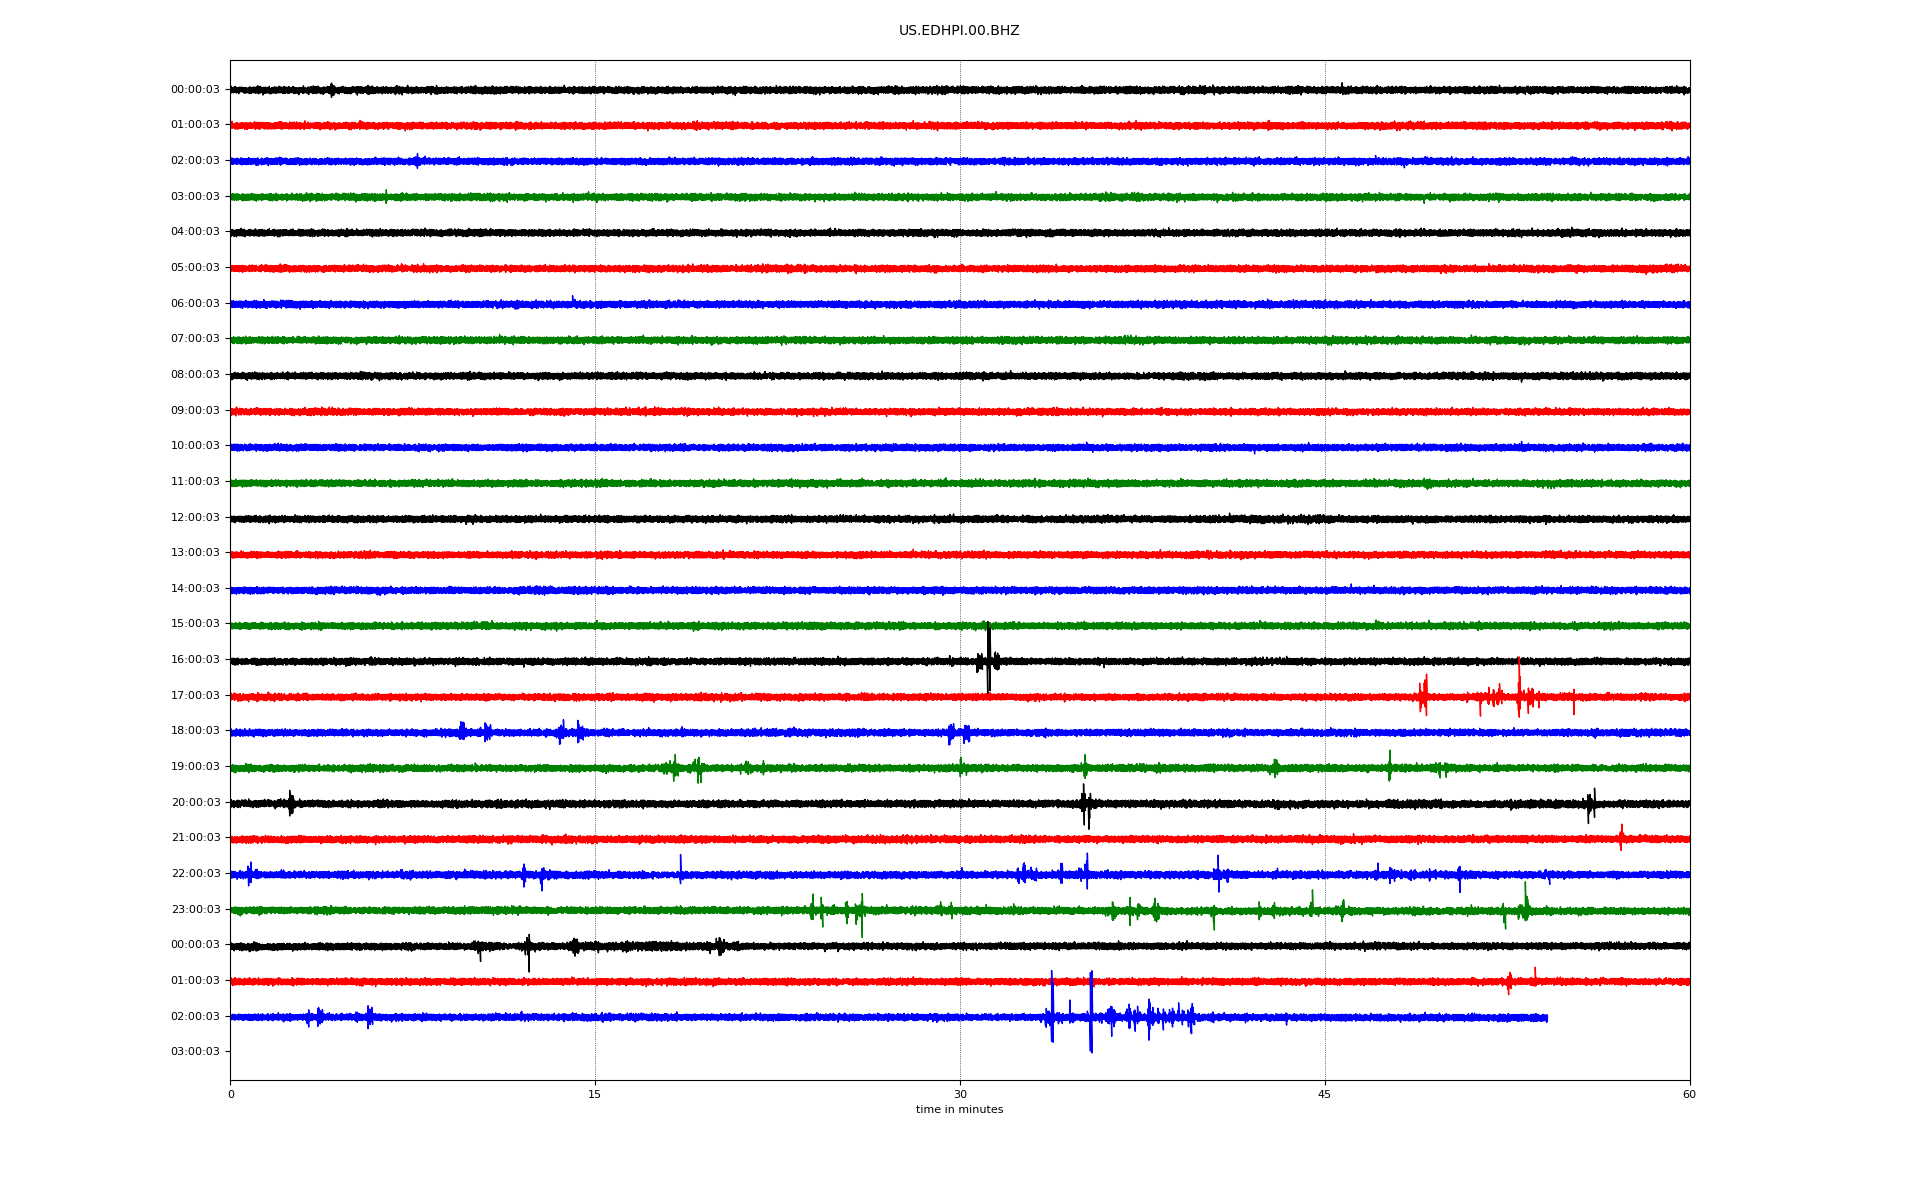Viewport: 1920px width, 1200px height.
Task: Click the final 03:00:03 label with no trace
Action: (x=195, y=1052)
